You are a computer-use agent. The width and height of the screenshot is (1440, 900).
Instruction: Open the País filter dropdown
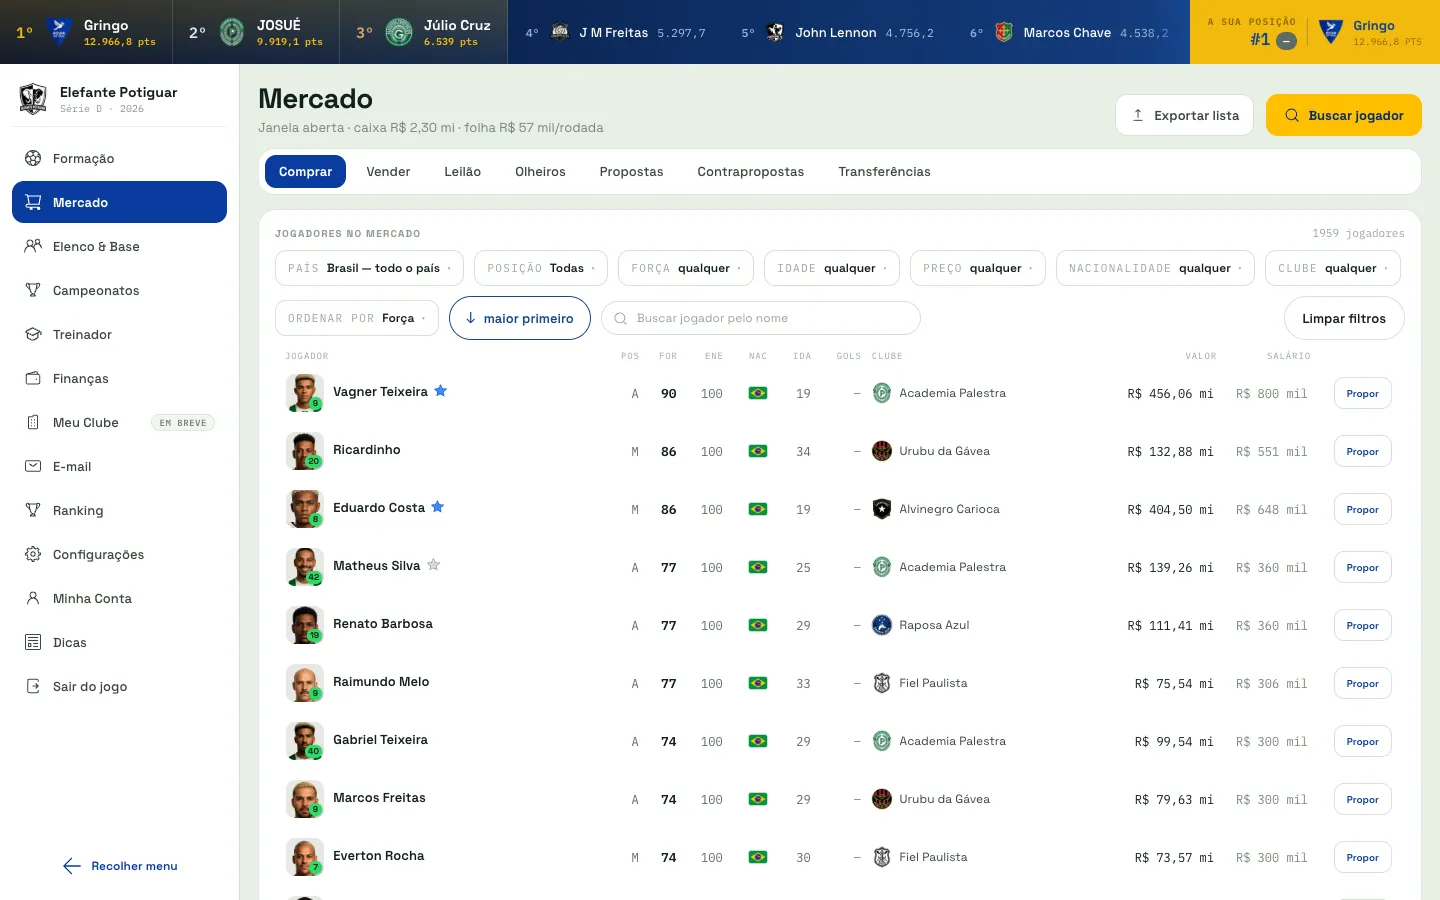click(x=369, y=268)
